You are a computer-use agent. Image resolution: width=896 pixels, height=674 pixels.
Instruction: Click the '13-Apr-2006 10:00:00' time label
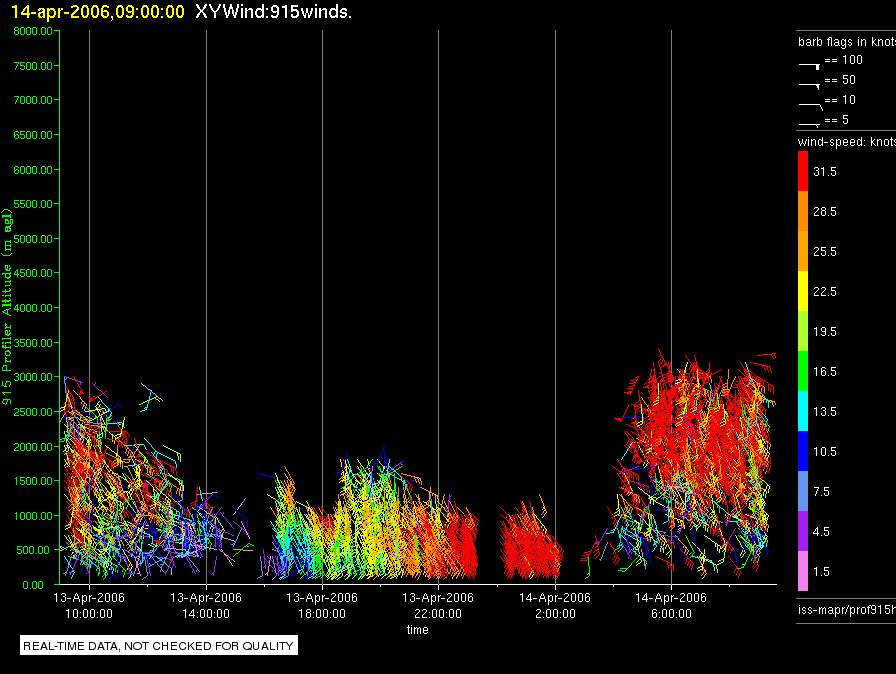click(89, 605)
